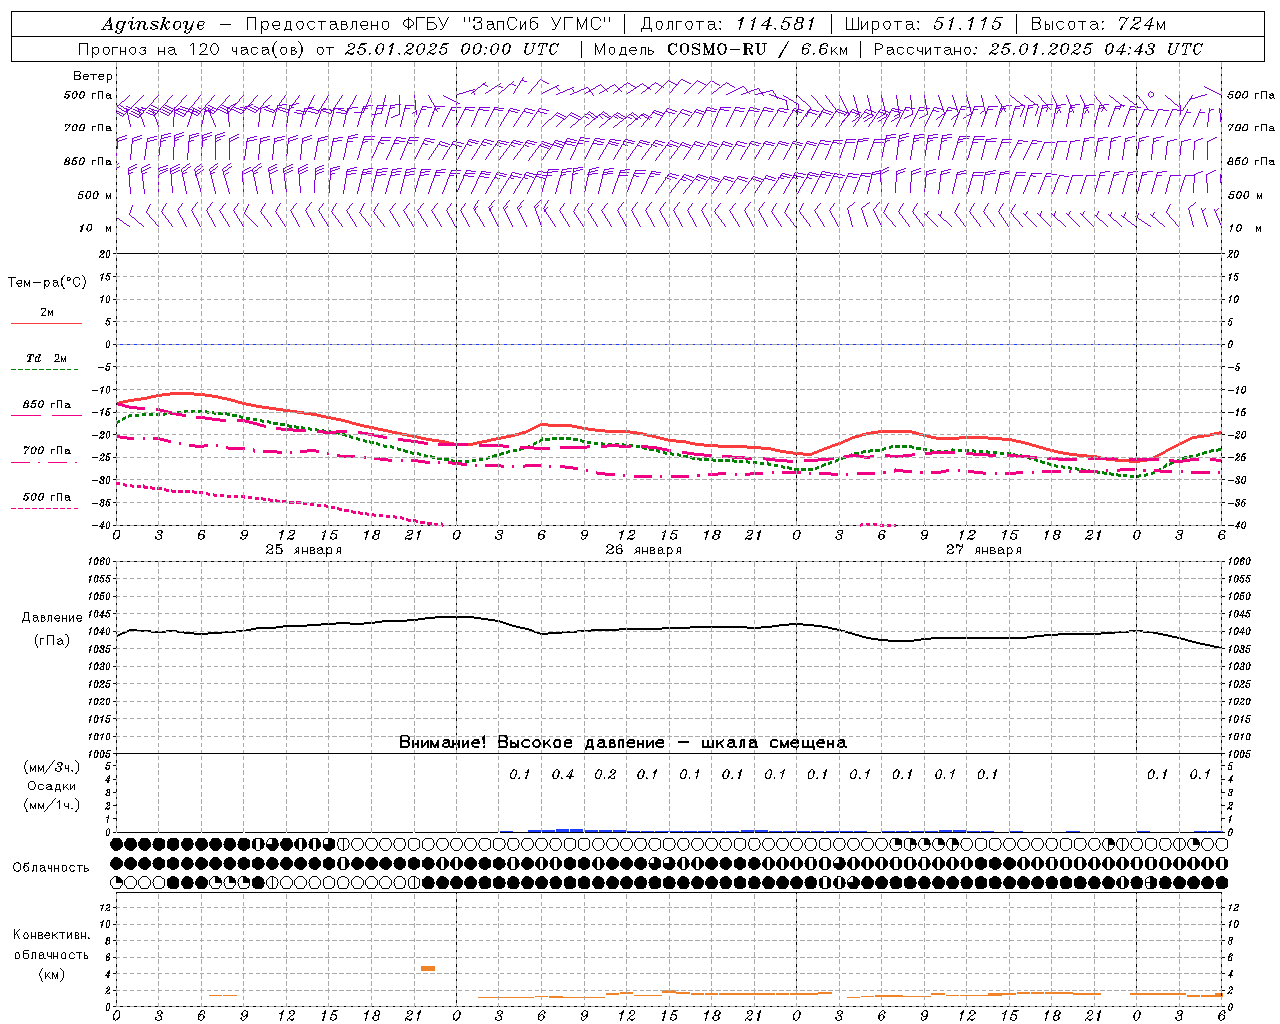Click the 700 гПа temperature legend entry

pos(47,451)
